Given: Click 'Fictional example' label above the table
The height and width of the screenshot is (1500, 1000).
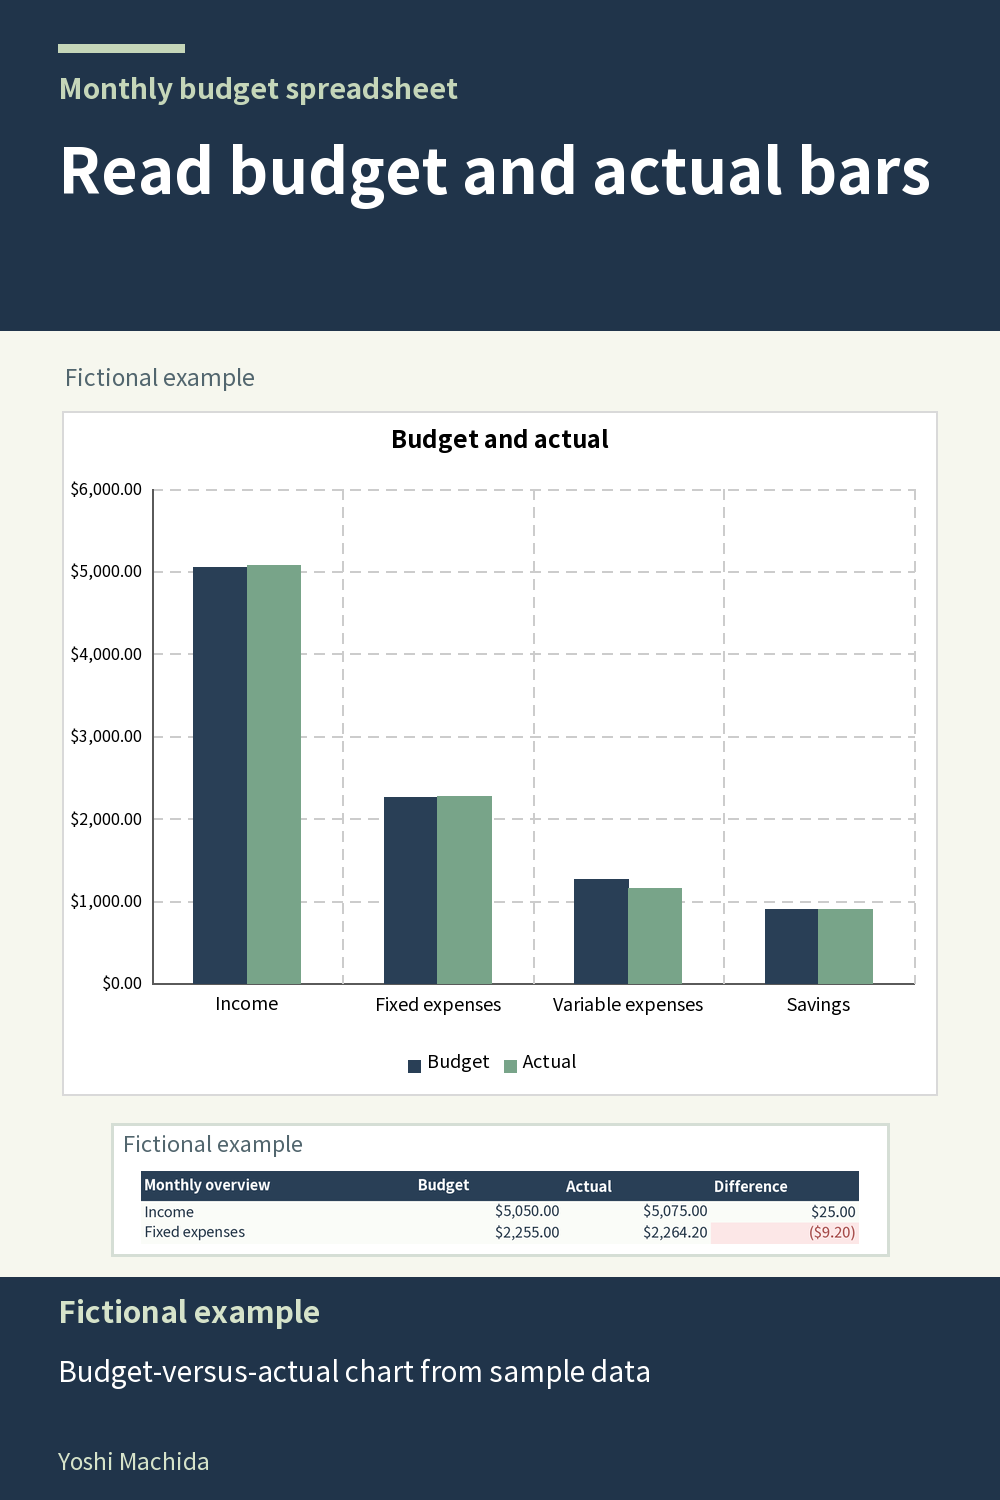Looking at the screenshot, I should (213, 1144).
